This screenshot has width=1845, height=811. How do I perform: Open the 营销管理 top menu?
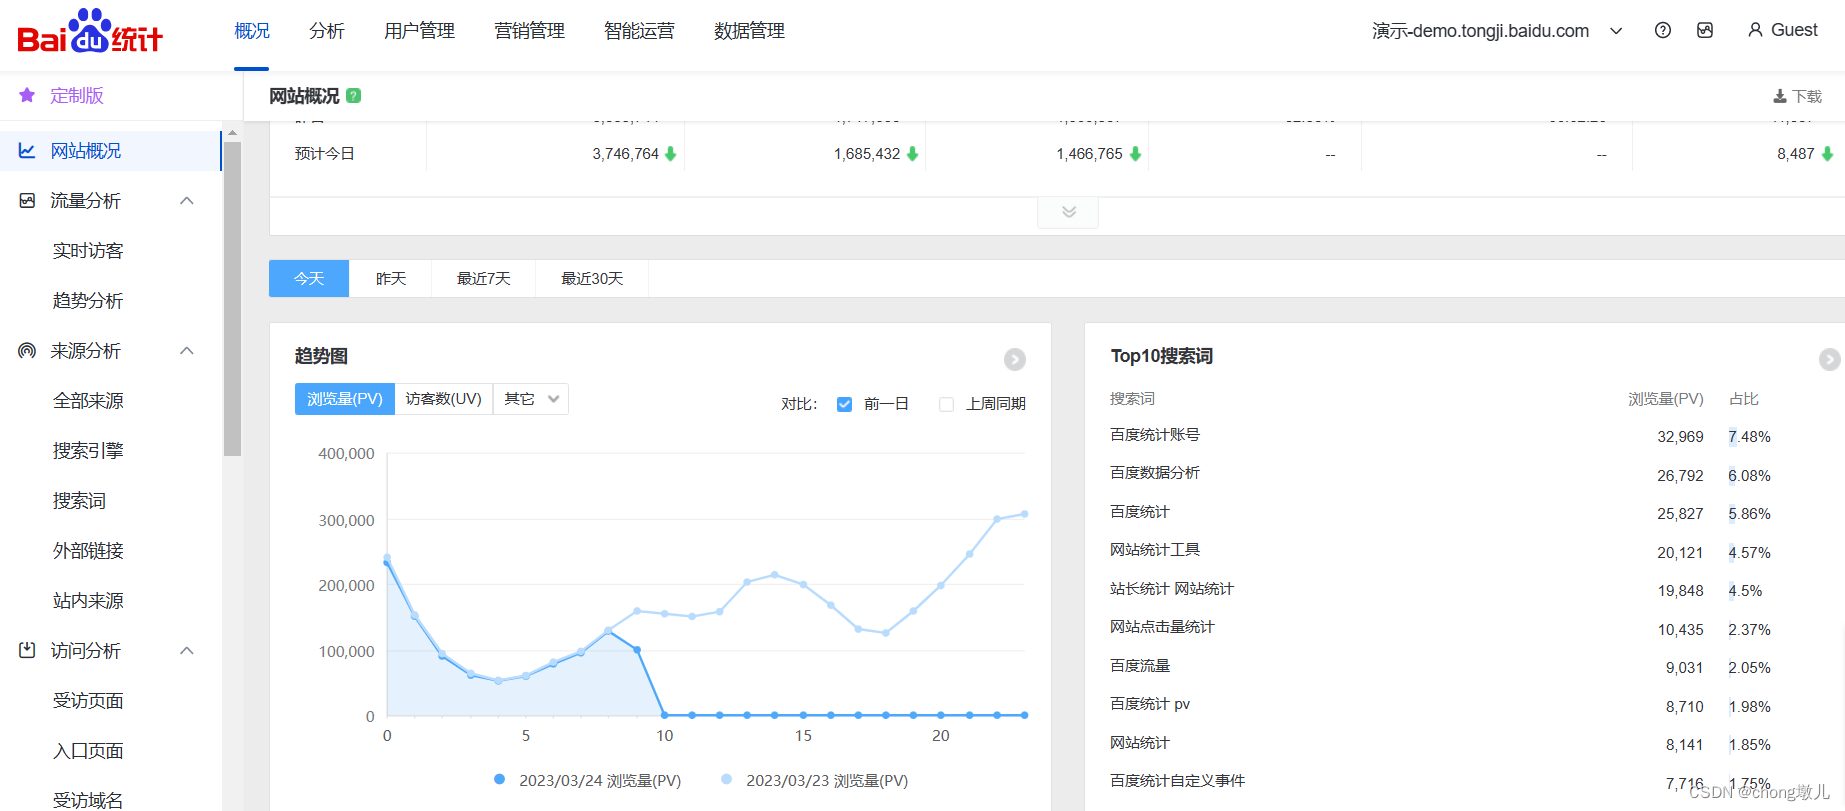[x=530, y=31]
